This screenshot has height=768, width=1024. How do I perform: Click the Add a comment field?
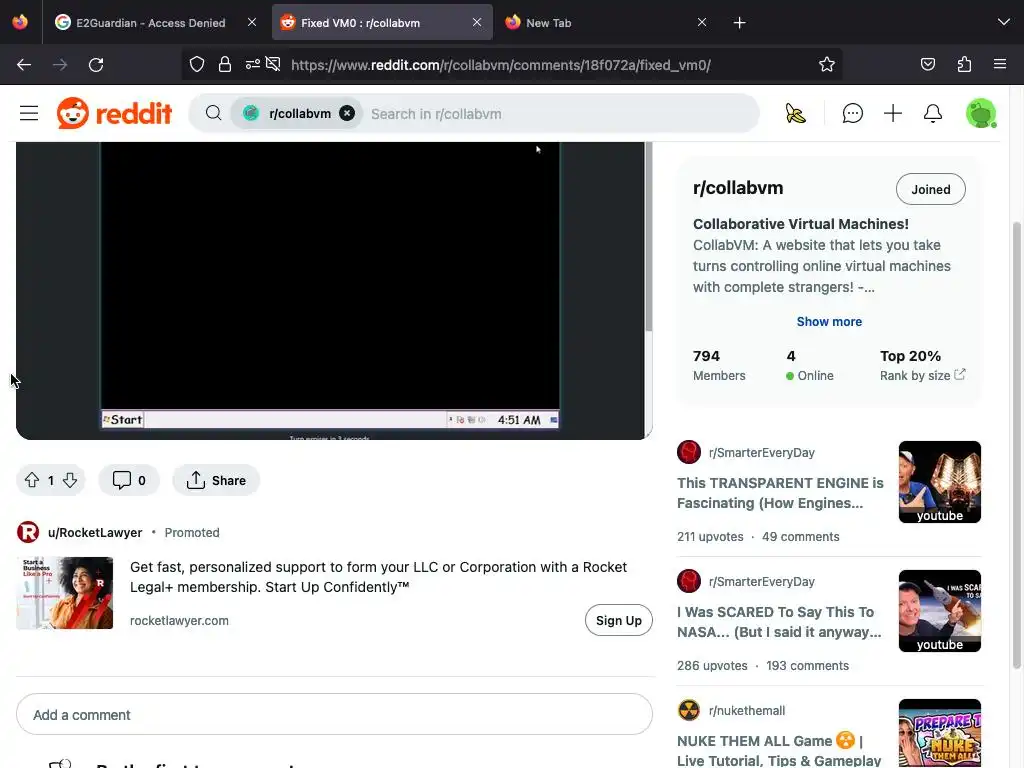click(334, 714)
